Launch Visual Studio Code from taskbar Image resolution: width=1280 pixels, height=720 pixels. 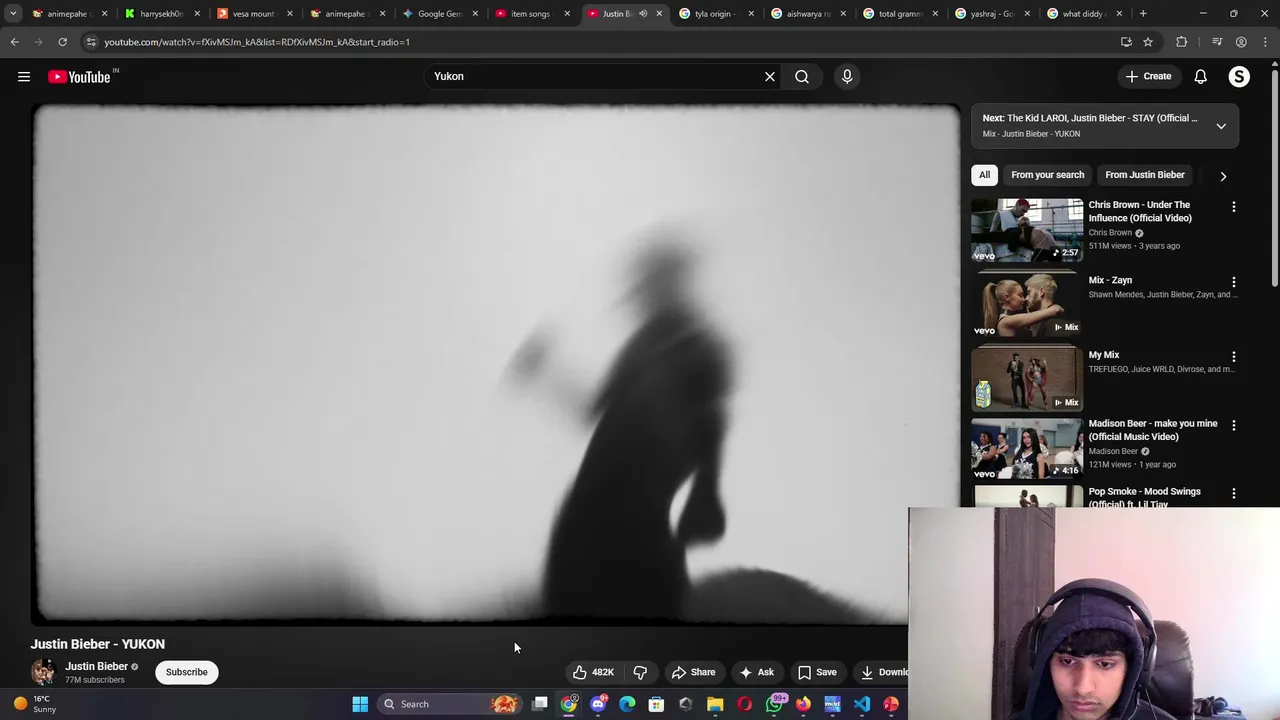click(x=862, y=704)
